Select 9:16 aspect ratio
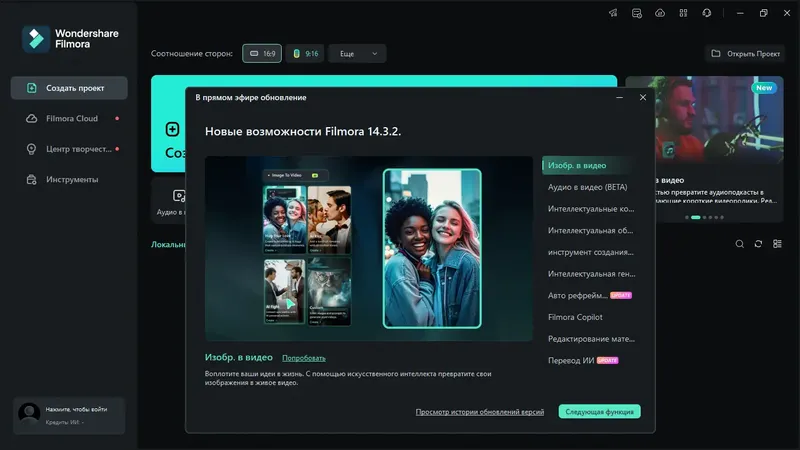The image size is (800, 450). [305, 54]
